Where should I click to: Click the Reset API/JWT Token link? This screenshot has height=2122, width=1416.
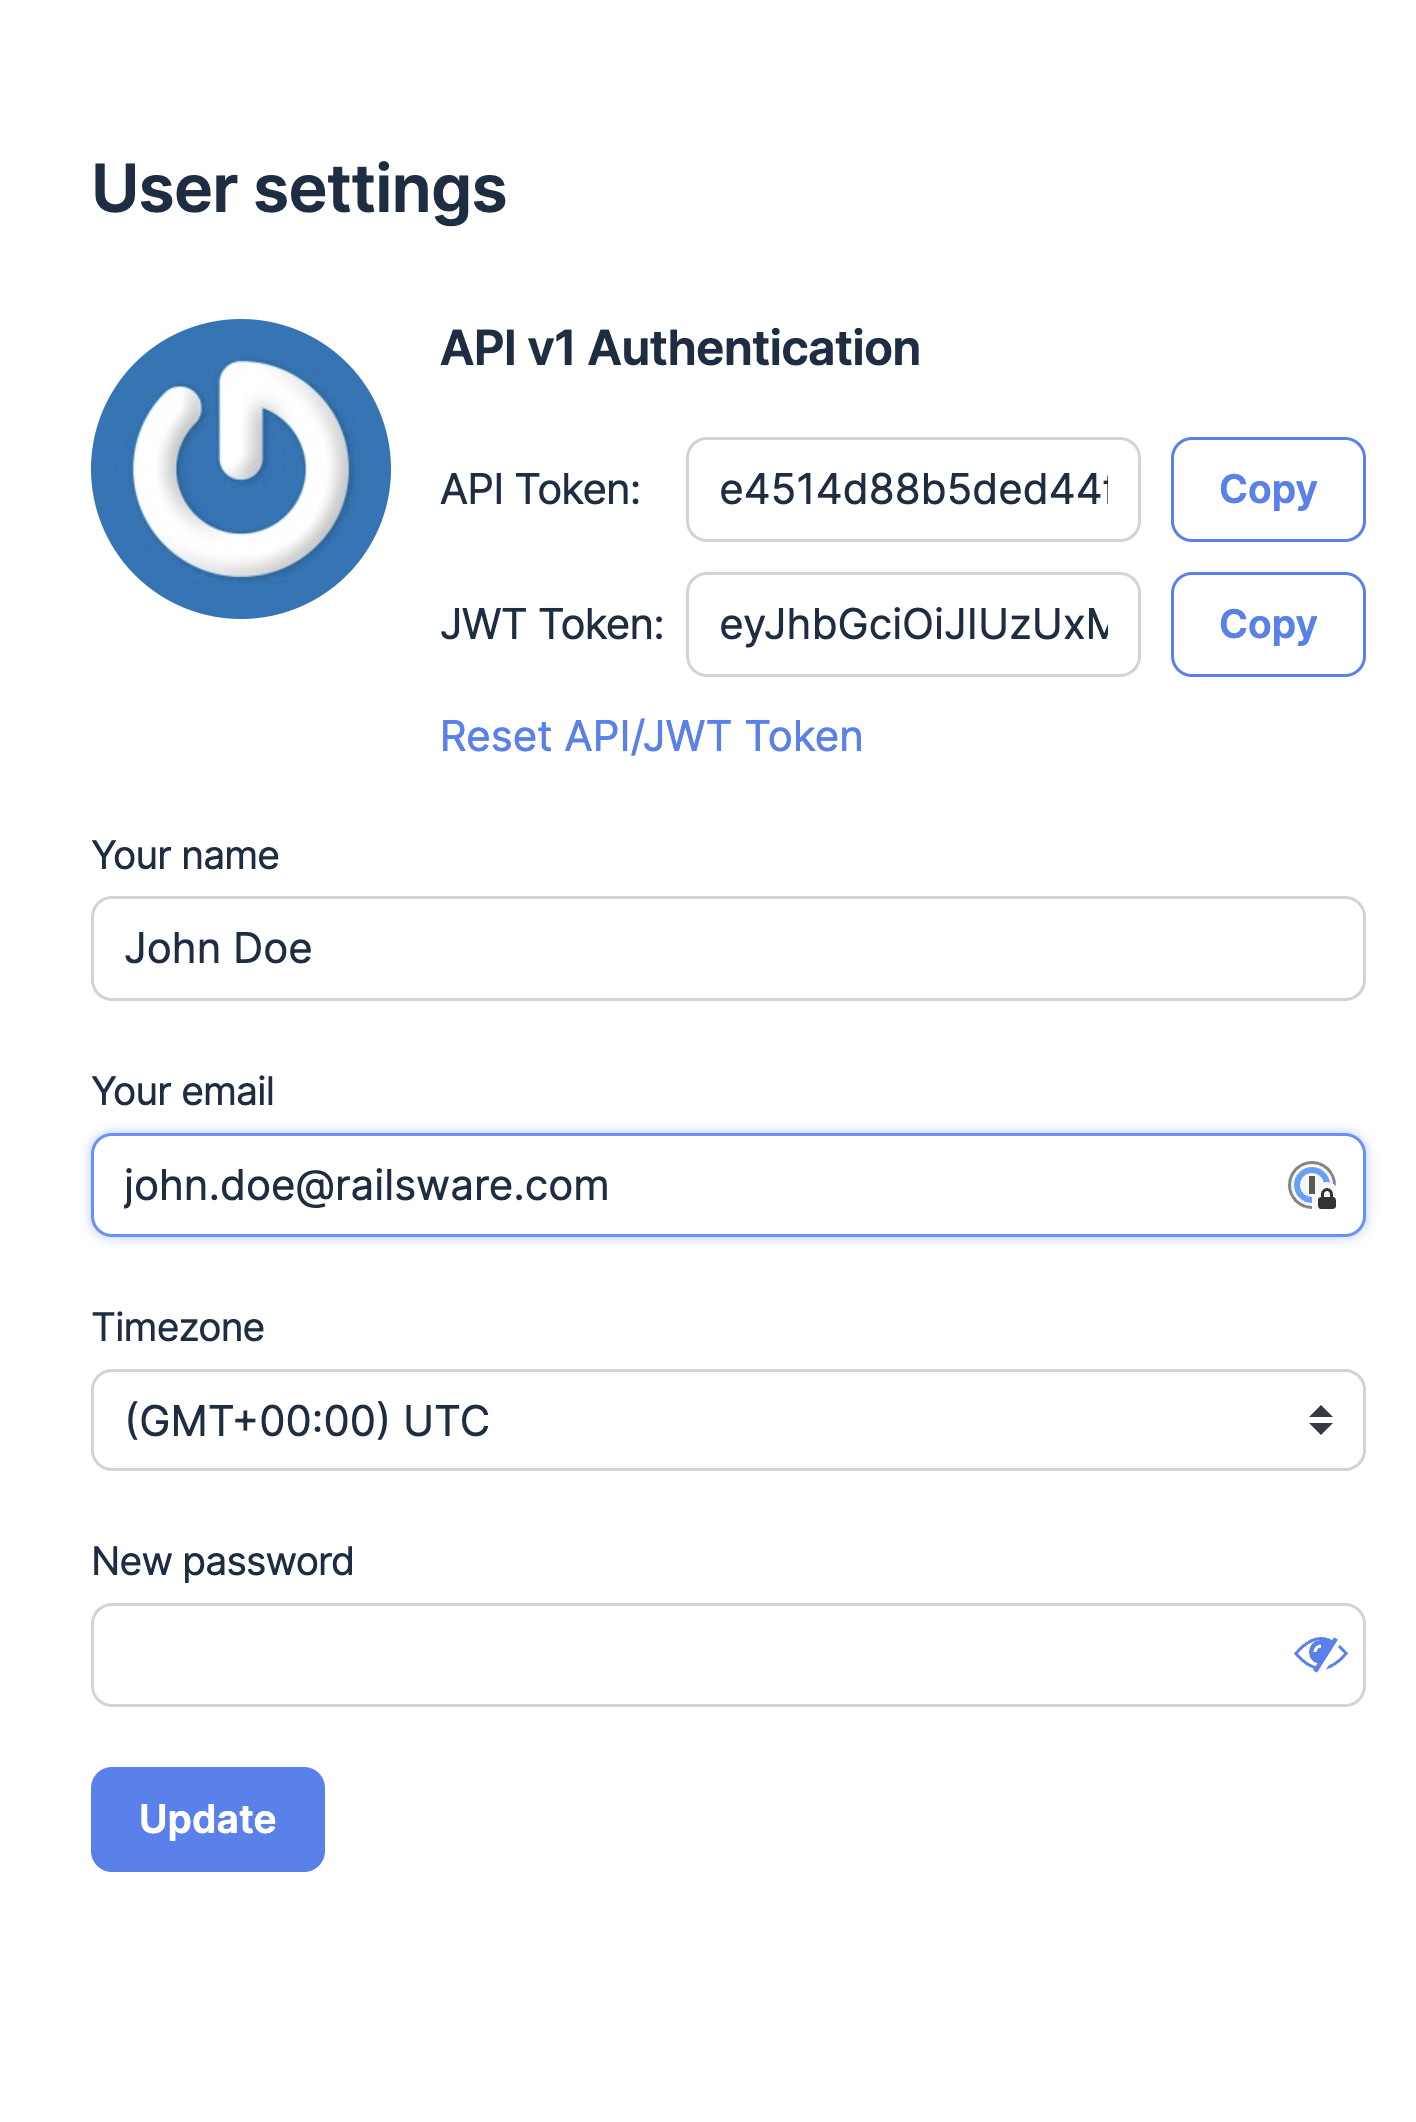[651, 737]
